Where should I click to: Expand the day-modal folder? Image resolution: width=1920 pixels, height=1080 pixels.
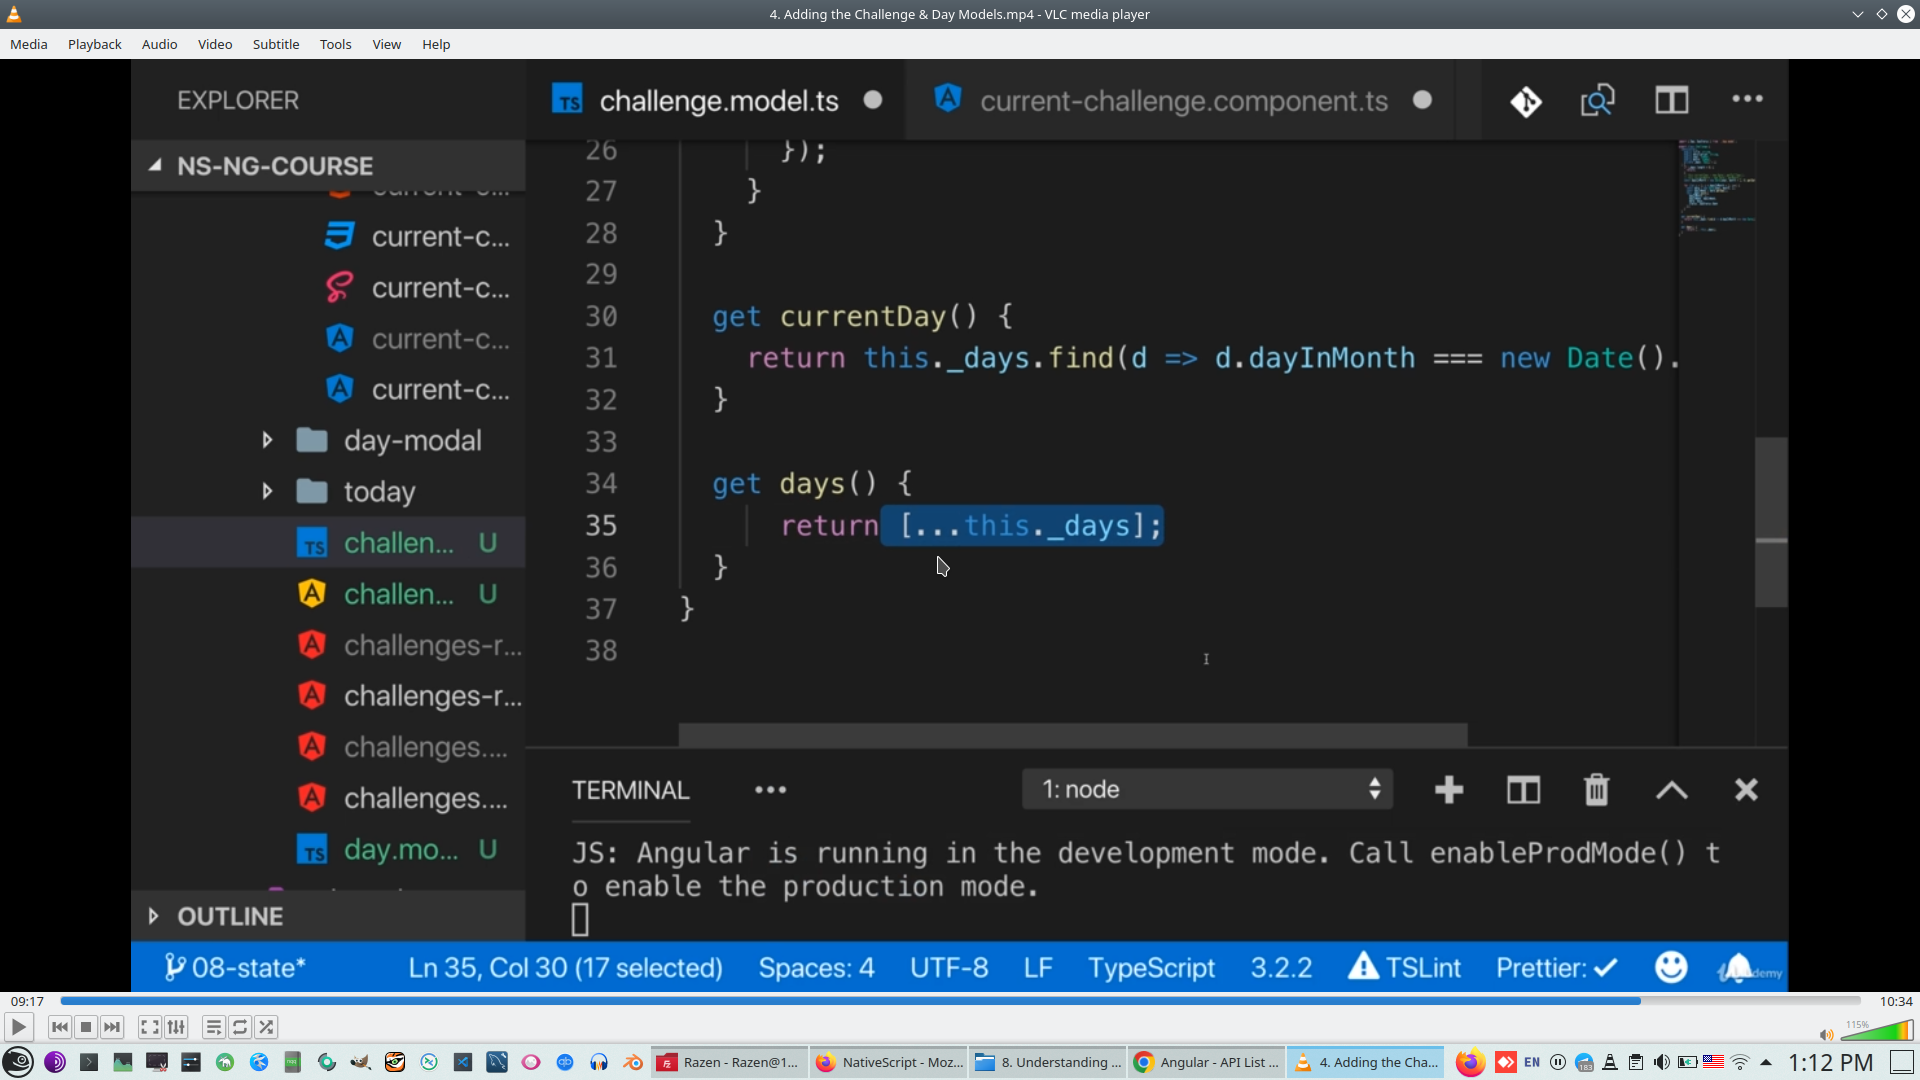point(267,440)
